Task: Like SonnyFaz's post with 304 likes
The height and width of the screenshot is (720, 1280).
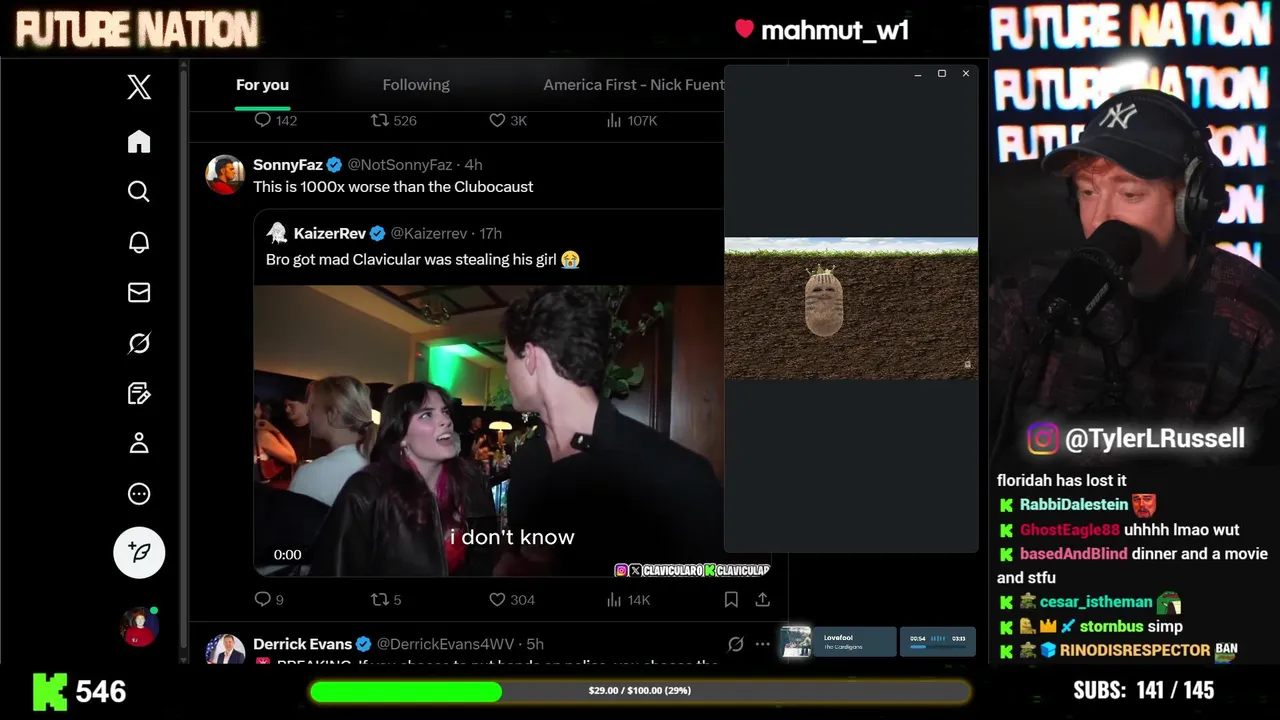Action: tap(511, 599)
